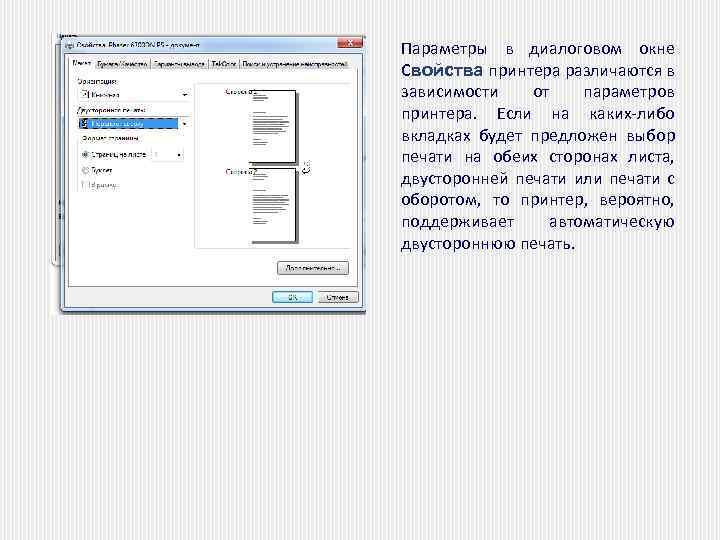The image size is (720, 540).
Task: Confirm with the OK button
Action: point(292,298)
